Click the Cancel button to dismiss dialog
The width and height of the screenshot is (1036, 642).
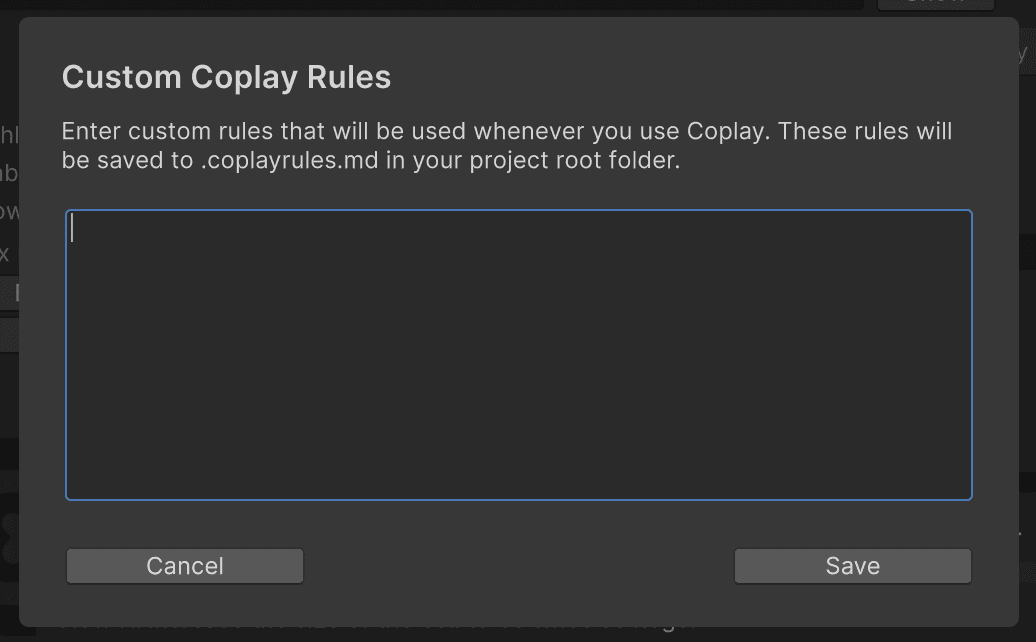pos(184,565)
